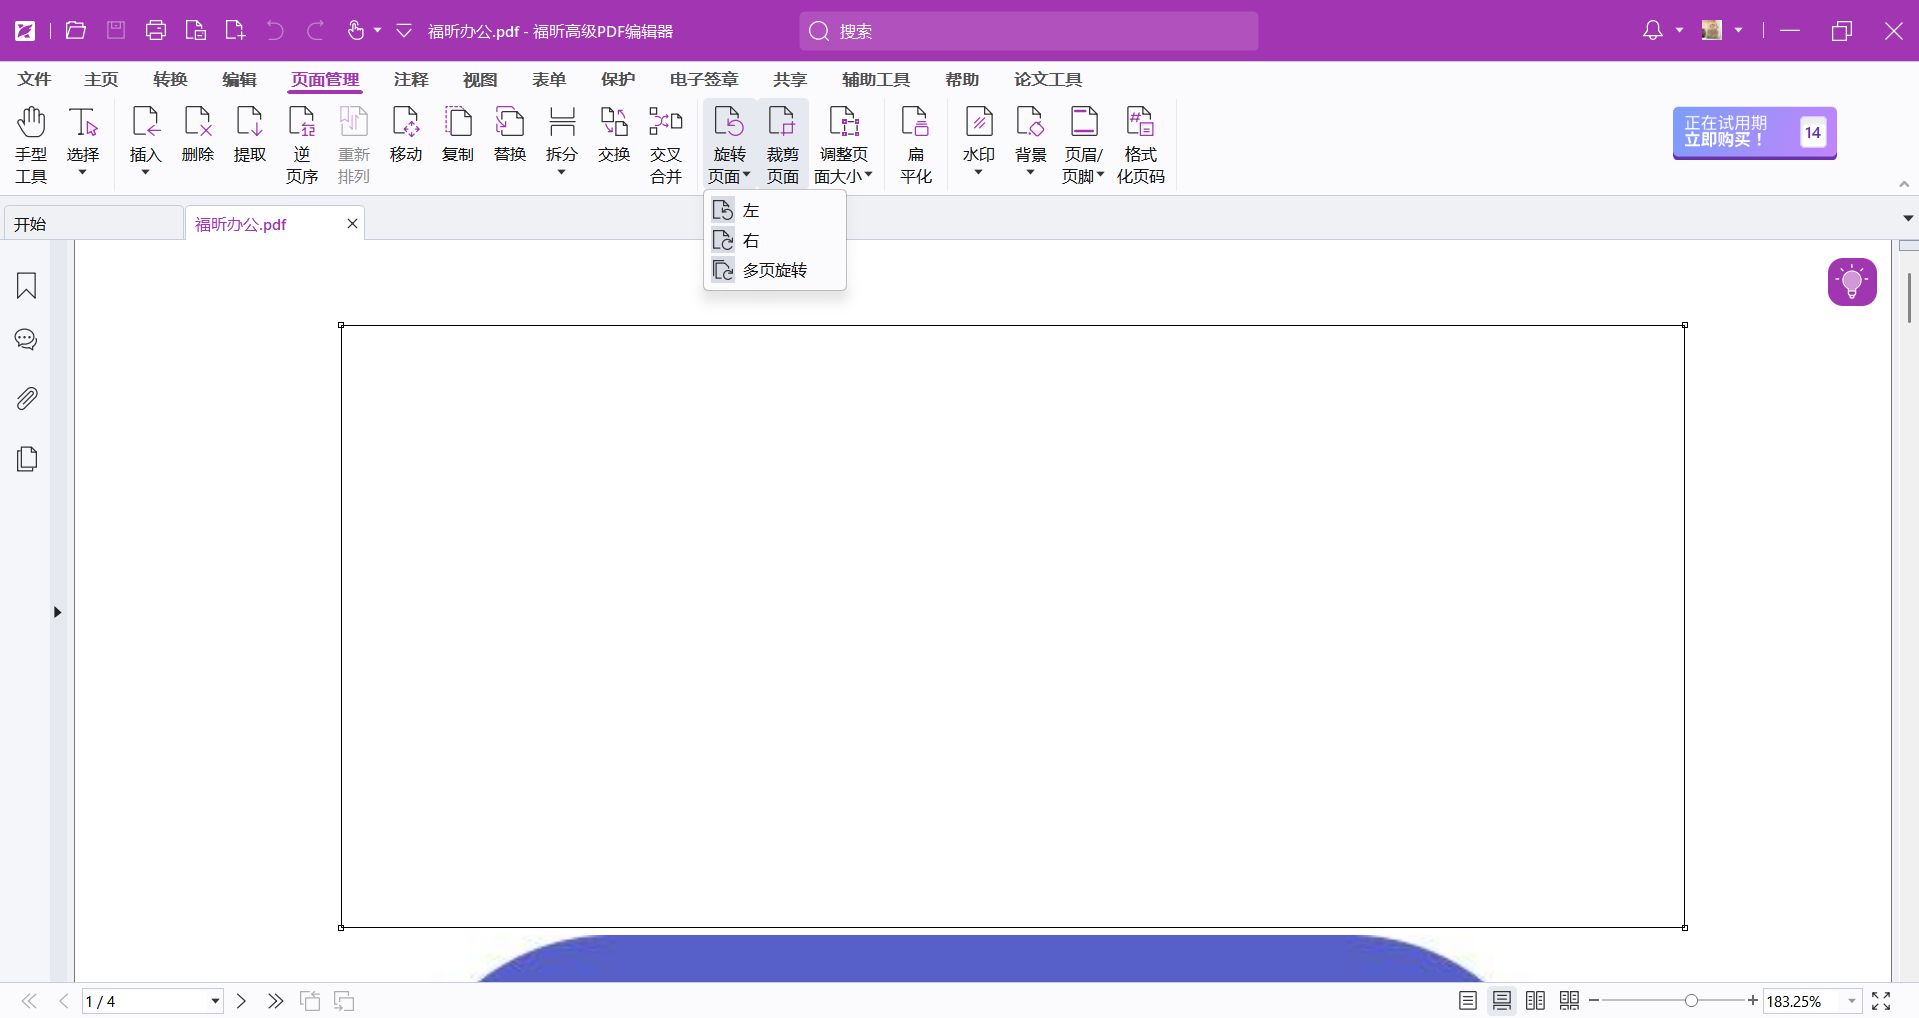
Task: Click the trial purchase banner button
Action: click(x=1753, y=133)
